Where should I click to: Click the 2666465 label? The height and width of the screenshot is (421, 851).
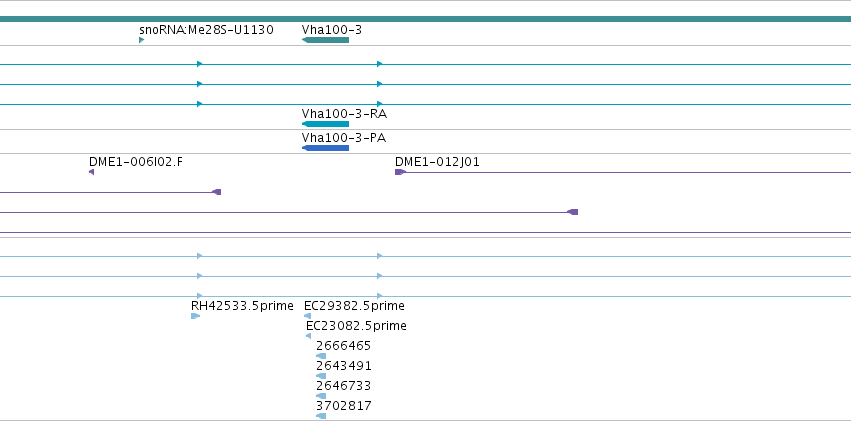click(344, 346)
